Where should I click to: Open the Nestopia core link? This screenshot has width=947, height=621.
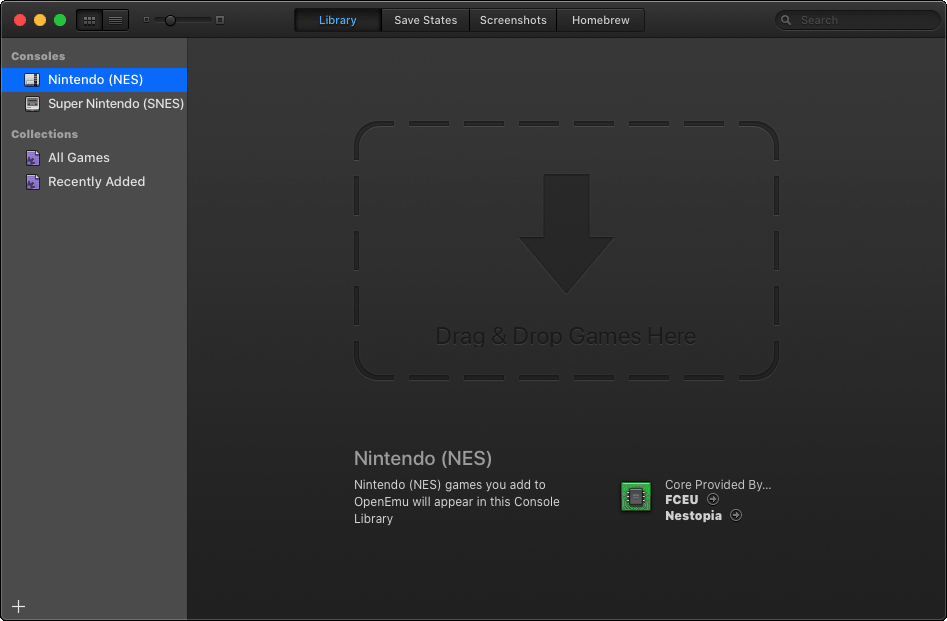pyautogui.click(x=693, y=516)
